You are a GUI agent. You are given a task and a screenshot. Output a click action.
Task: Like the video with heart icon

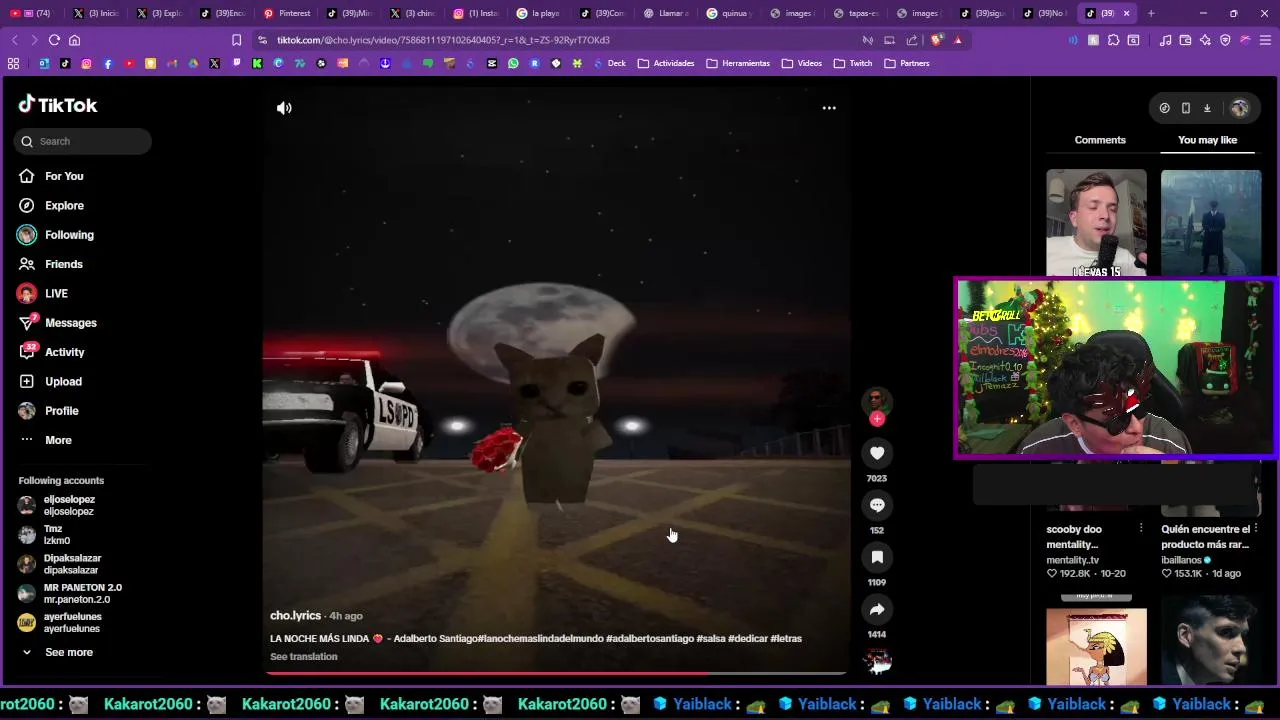coord(877,453)
